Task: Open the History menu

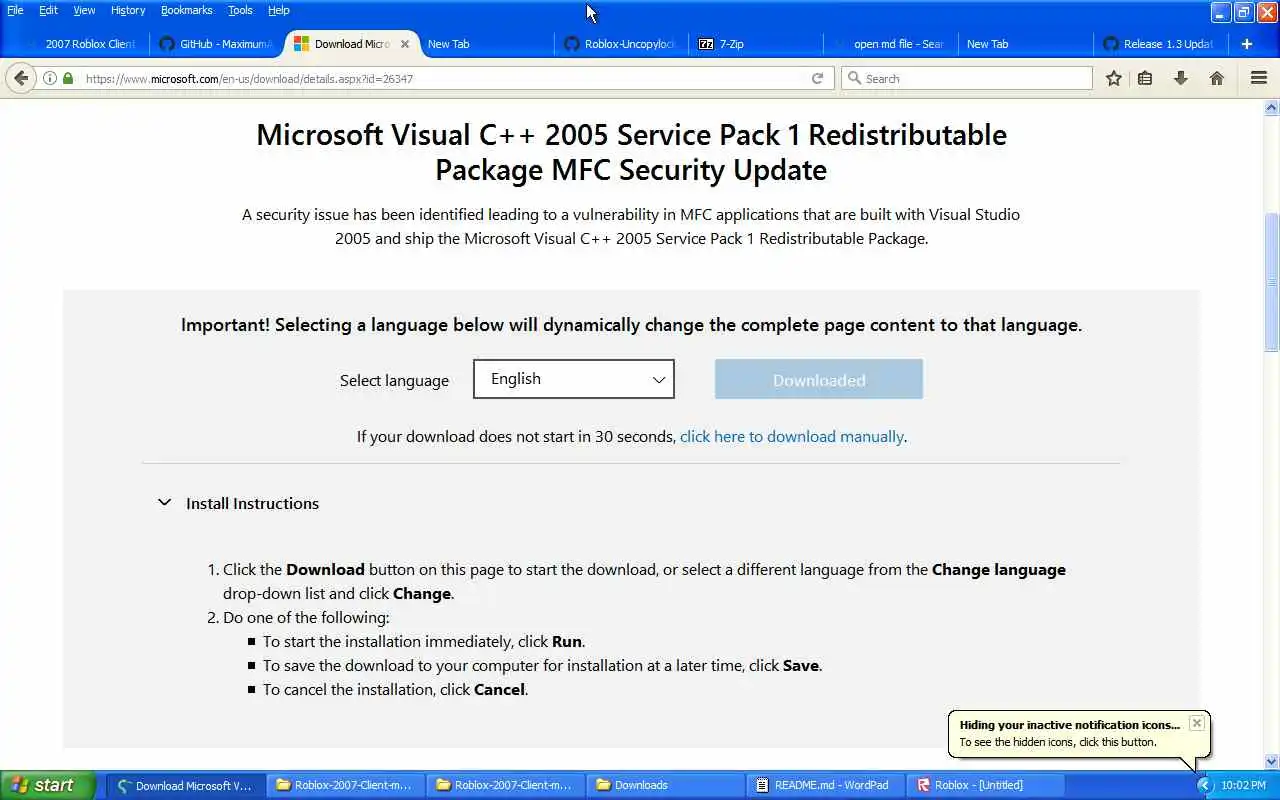Action: tap(128, 10)
